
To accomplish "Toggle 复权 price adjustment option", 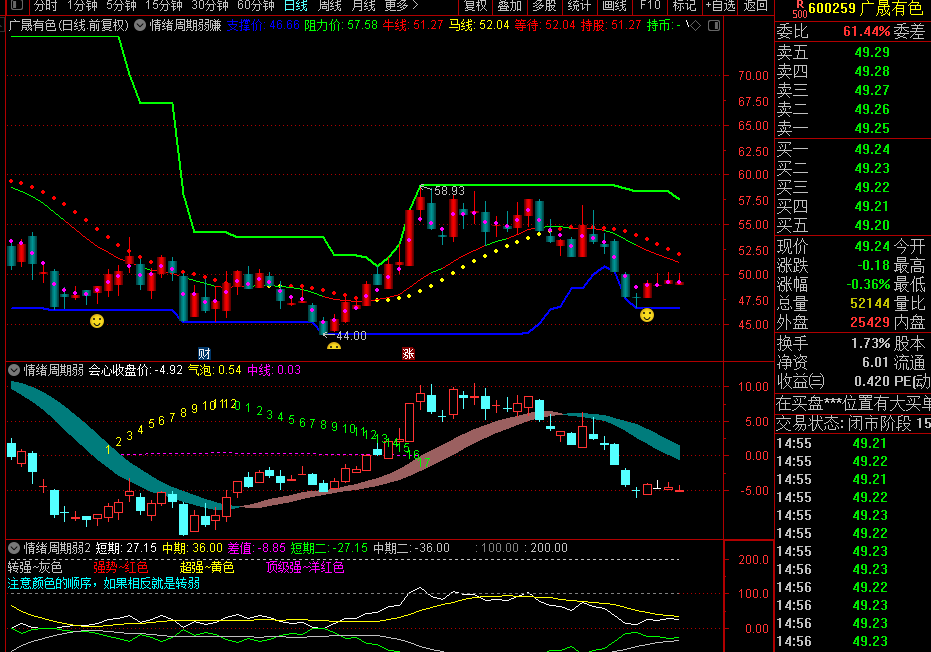I will pyautogui.click(x=475, y=5).
